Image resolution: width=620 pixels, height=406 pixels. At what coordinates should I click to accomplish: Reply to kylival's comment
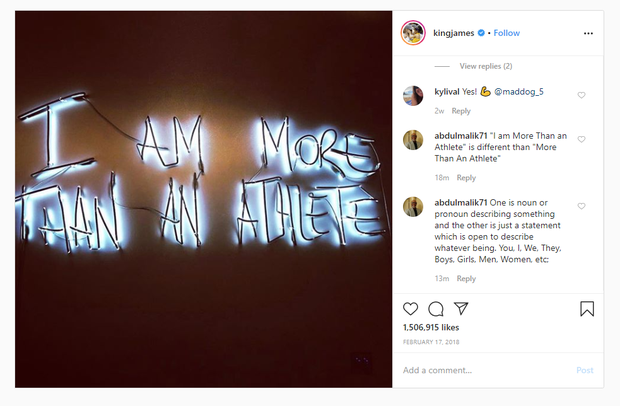tap(461, 111)
